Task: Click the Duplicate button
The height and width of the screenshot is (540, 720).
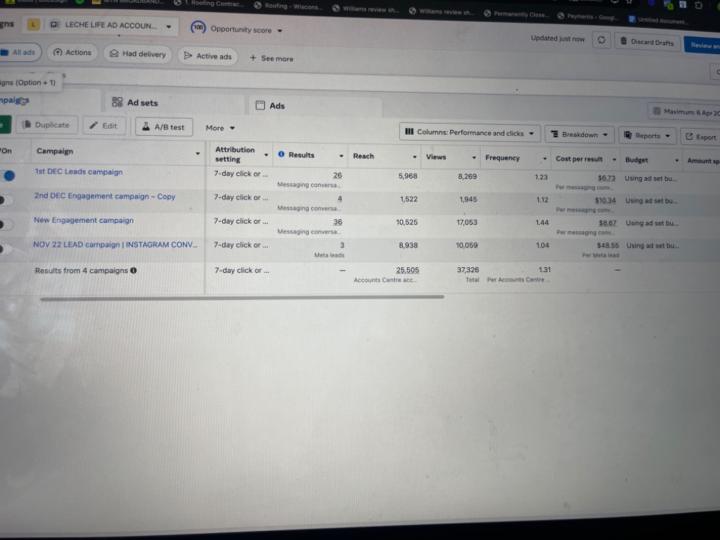Action: (x=46, y=125)
